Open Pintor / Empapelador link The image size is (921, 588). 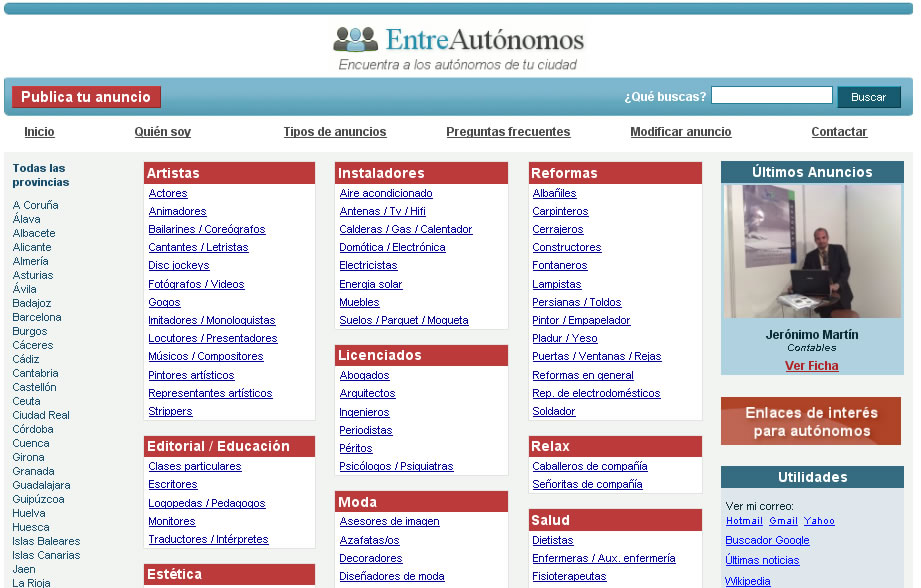pos(581,320)
